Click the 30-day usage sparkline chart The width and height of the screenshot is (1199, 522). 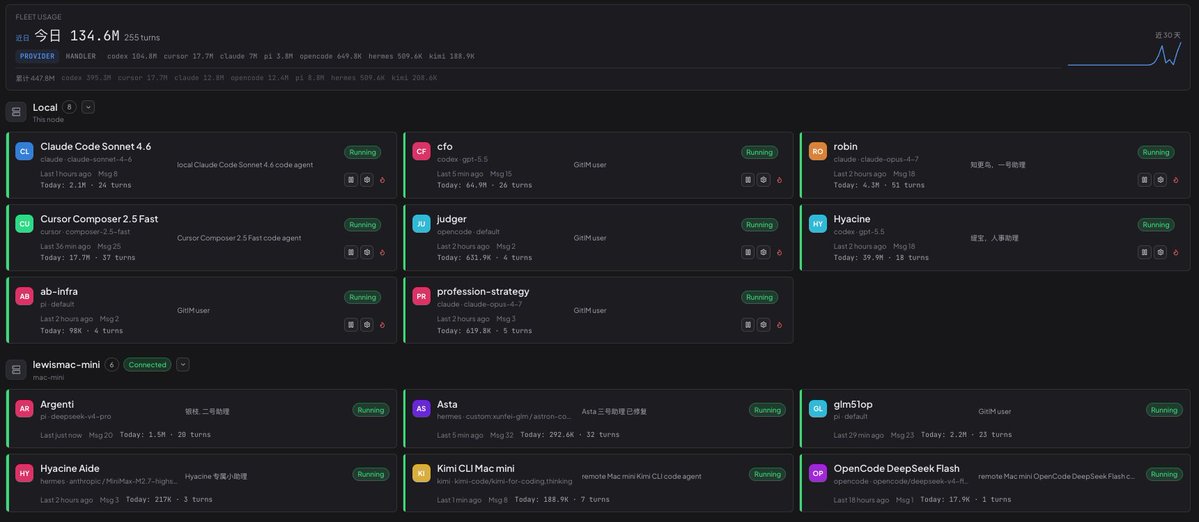(x=1125, y=54)
